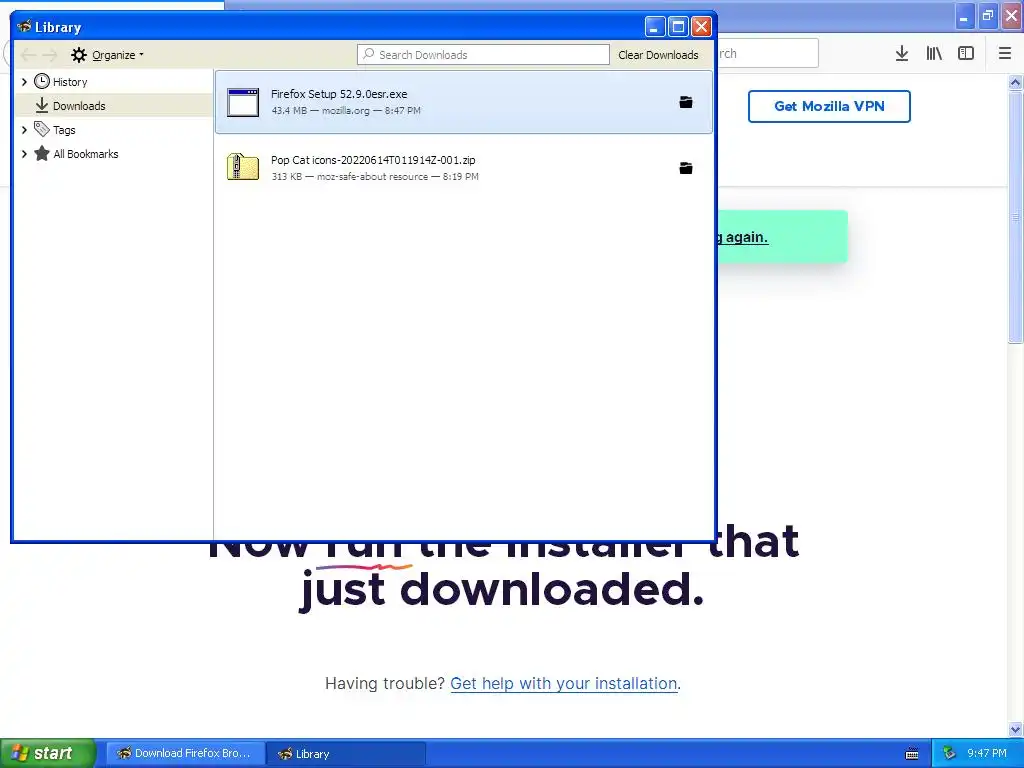
Task: Click browser page scrollbar down arrow
Action: pos(1015,729)
